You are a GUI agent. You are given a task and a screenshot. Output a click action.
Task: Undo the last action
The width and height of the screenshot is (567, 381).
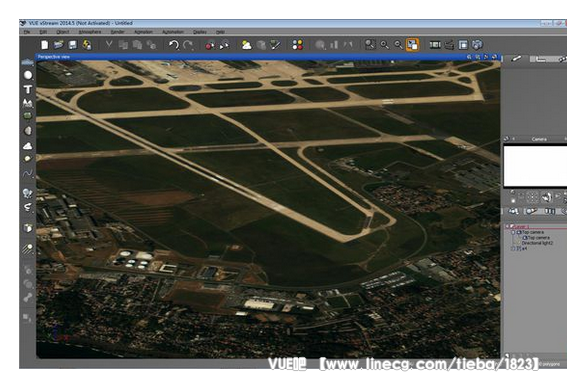(174, 45)
